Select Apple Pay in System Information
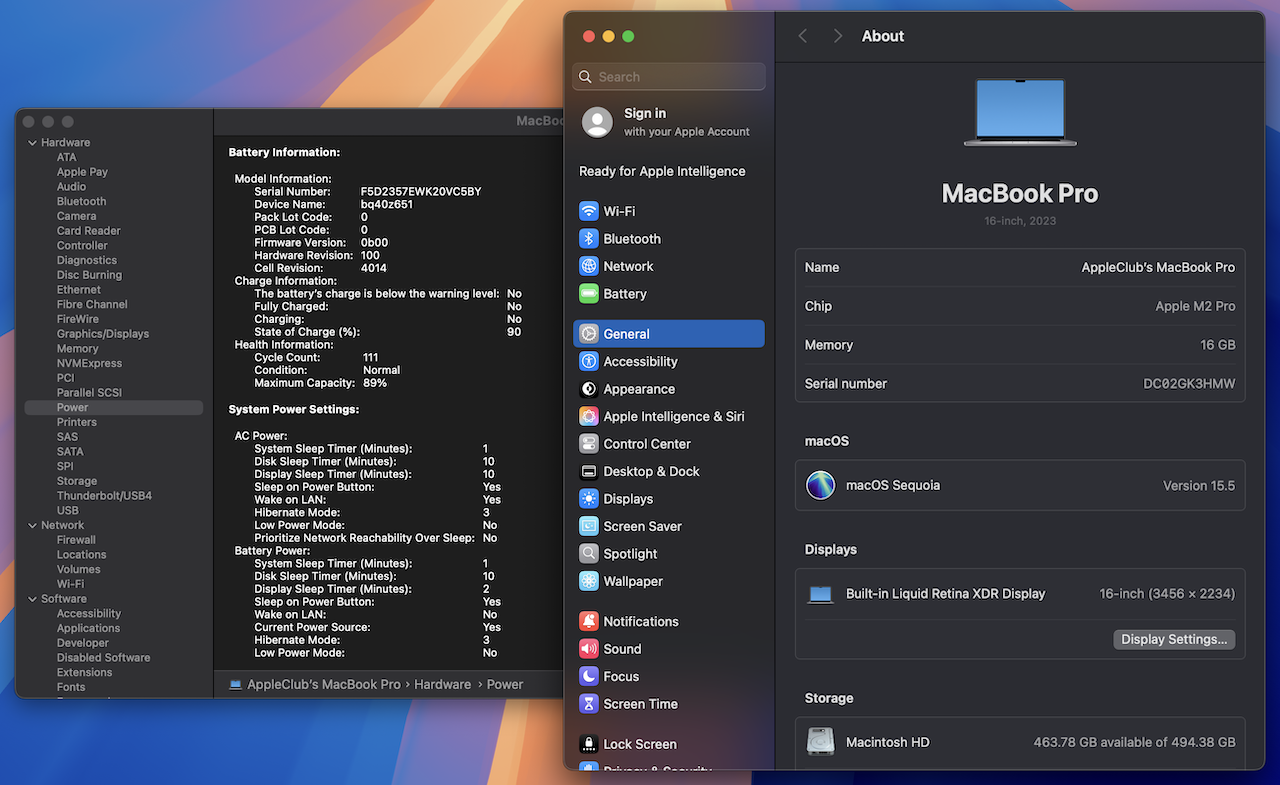Viewport: 1280px width, 785px height. tap(82, 172)
